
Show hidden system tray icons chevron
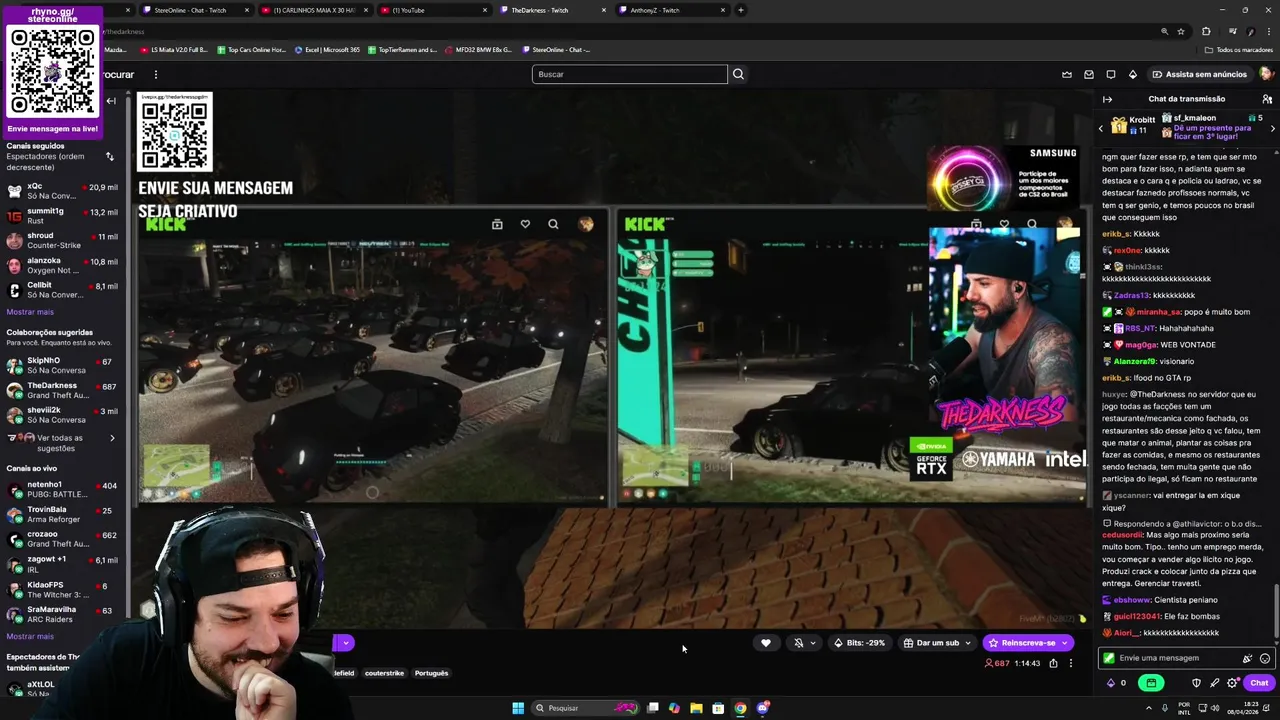click(1148, 708)
